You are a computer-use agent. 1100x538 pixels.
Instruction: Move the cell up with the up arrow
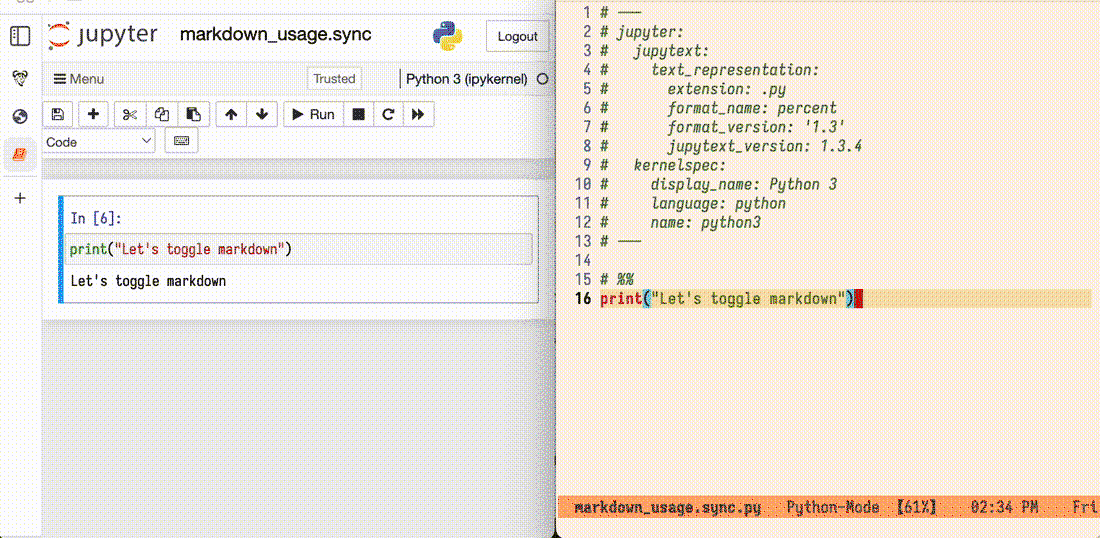point(231,114)
